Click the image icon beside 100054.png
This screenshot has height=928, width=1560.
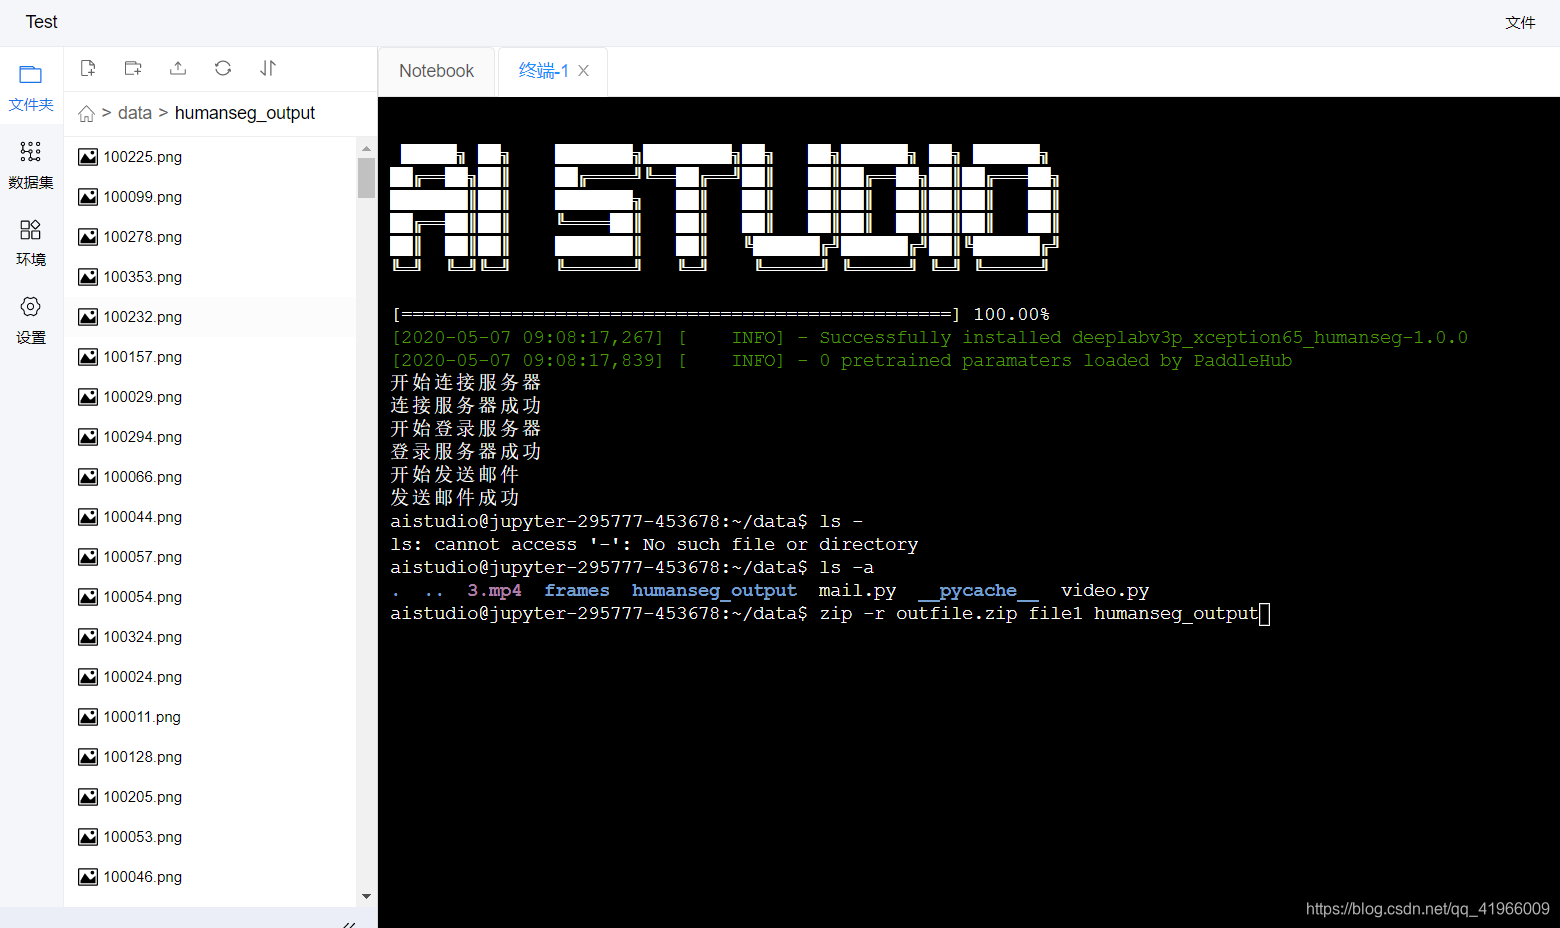pyautogui.click(x=88, y=597)
